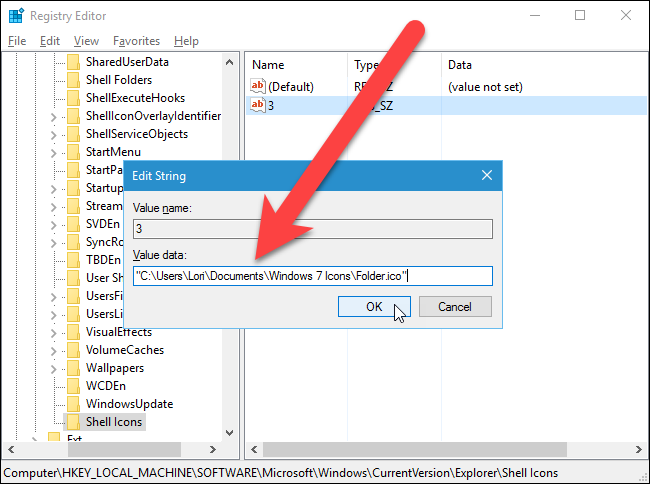
Task: Click the registry path in status bar
Action: coord(281,473)
